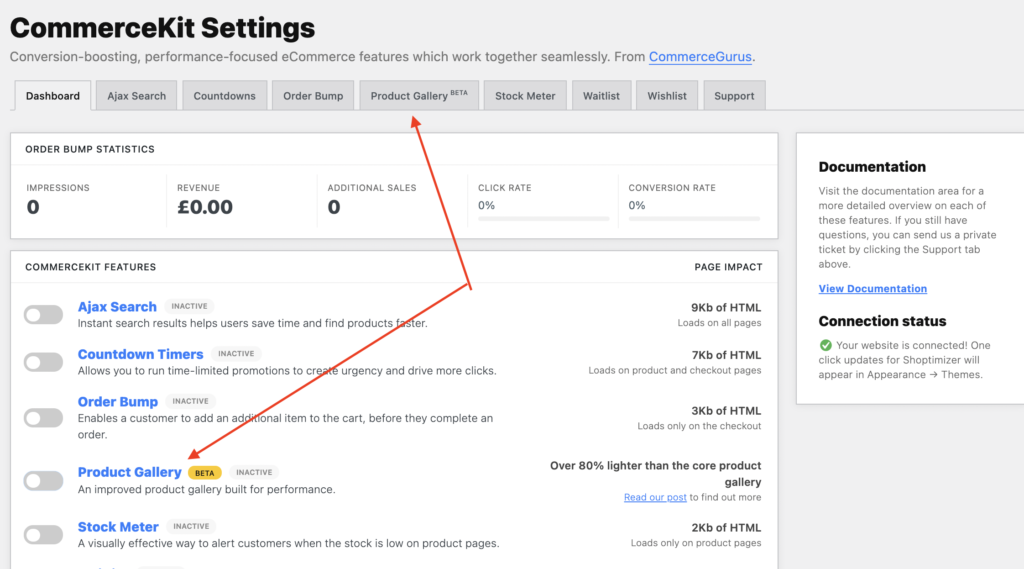Open the Stock Meter feature link

click(118, 527)
